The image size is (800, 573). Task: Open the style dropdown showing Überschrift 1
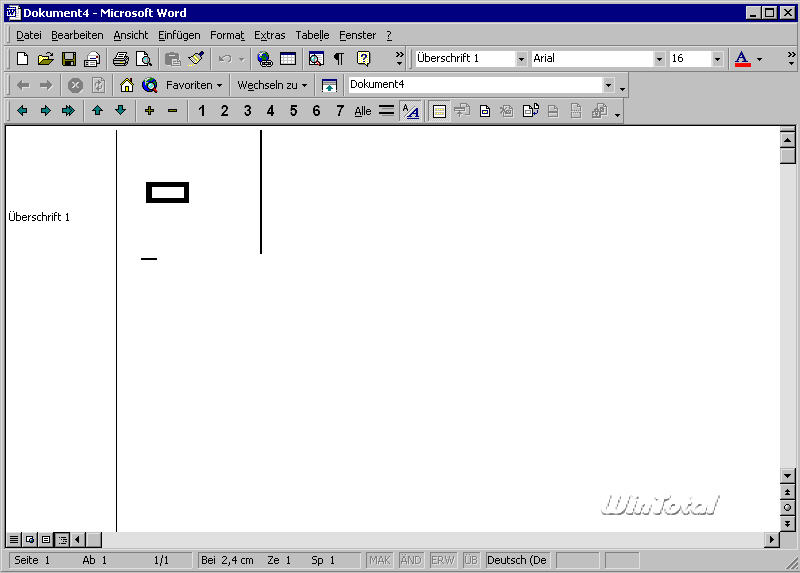[x=521, y=59]
